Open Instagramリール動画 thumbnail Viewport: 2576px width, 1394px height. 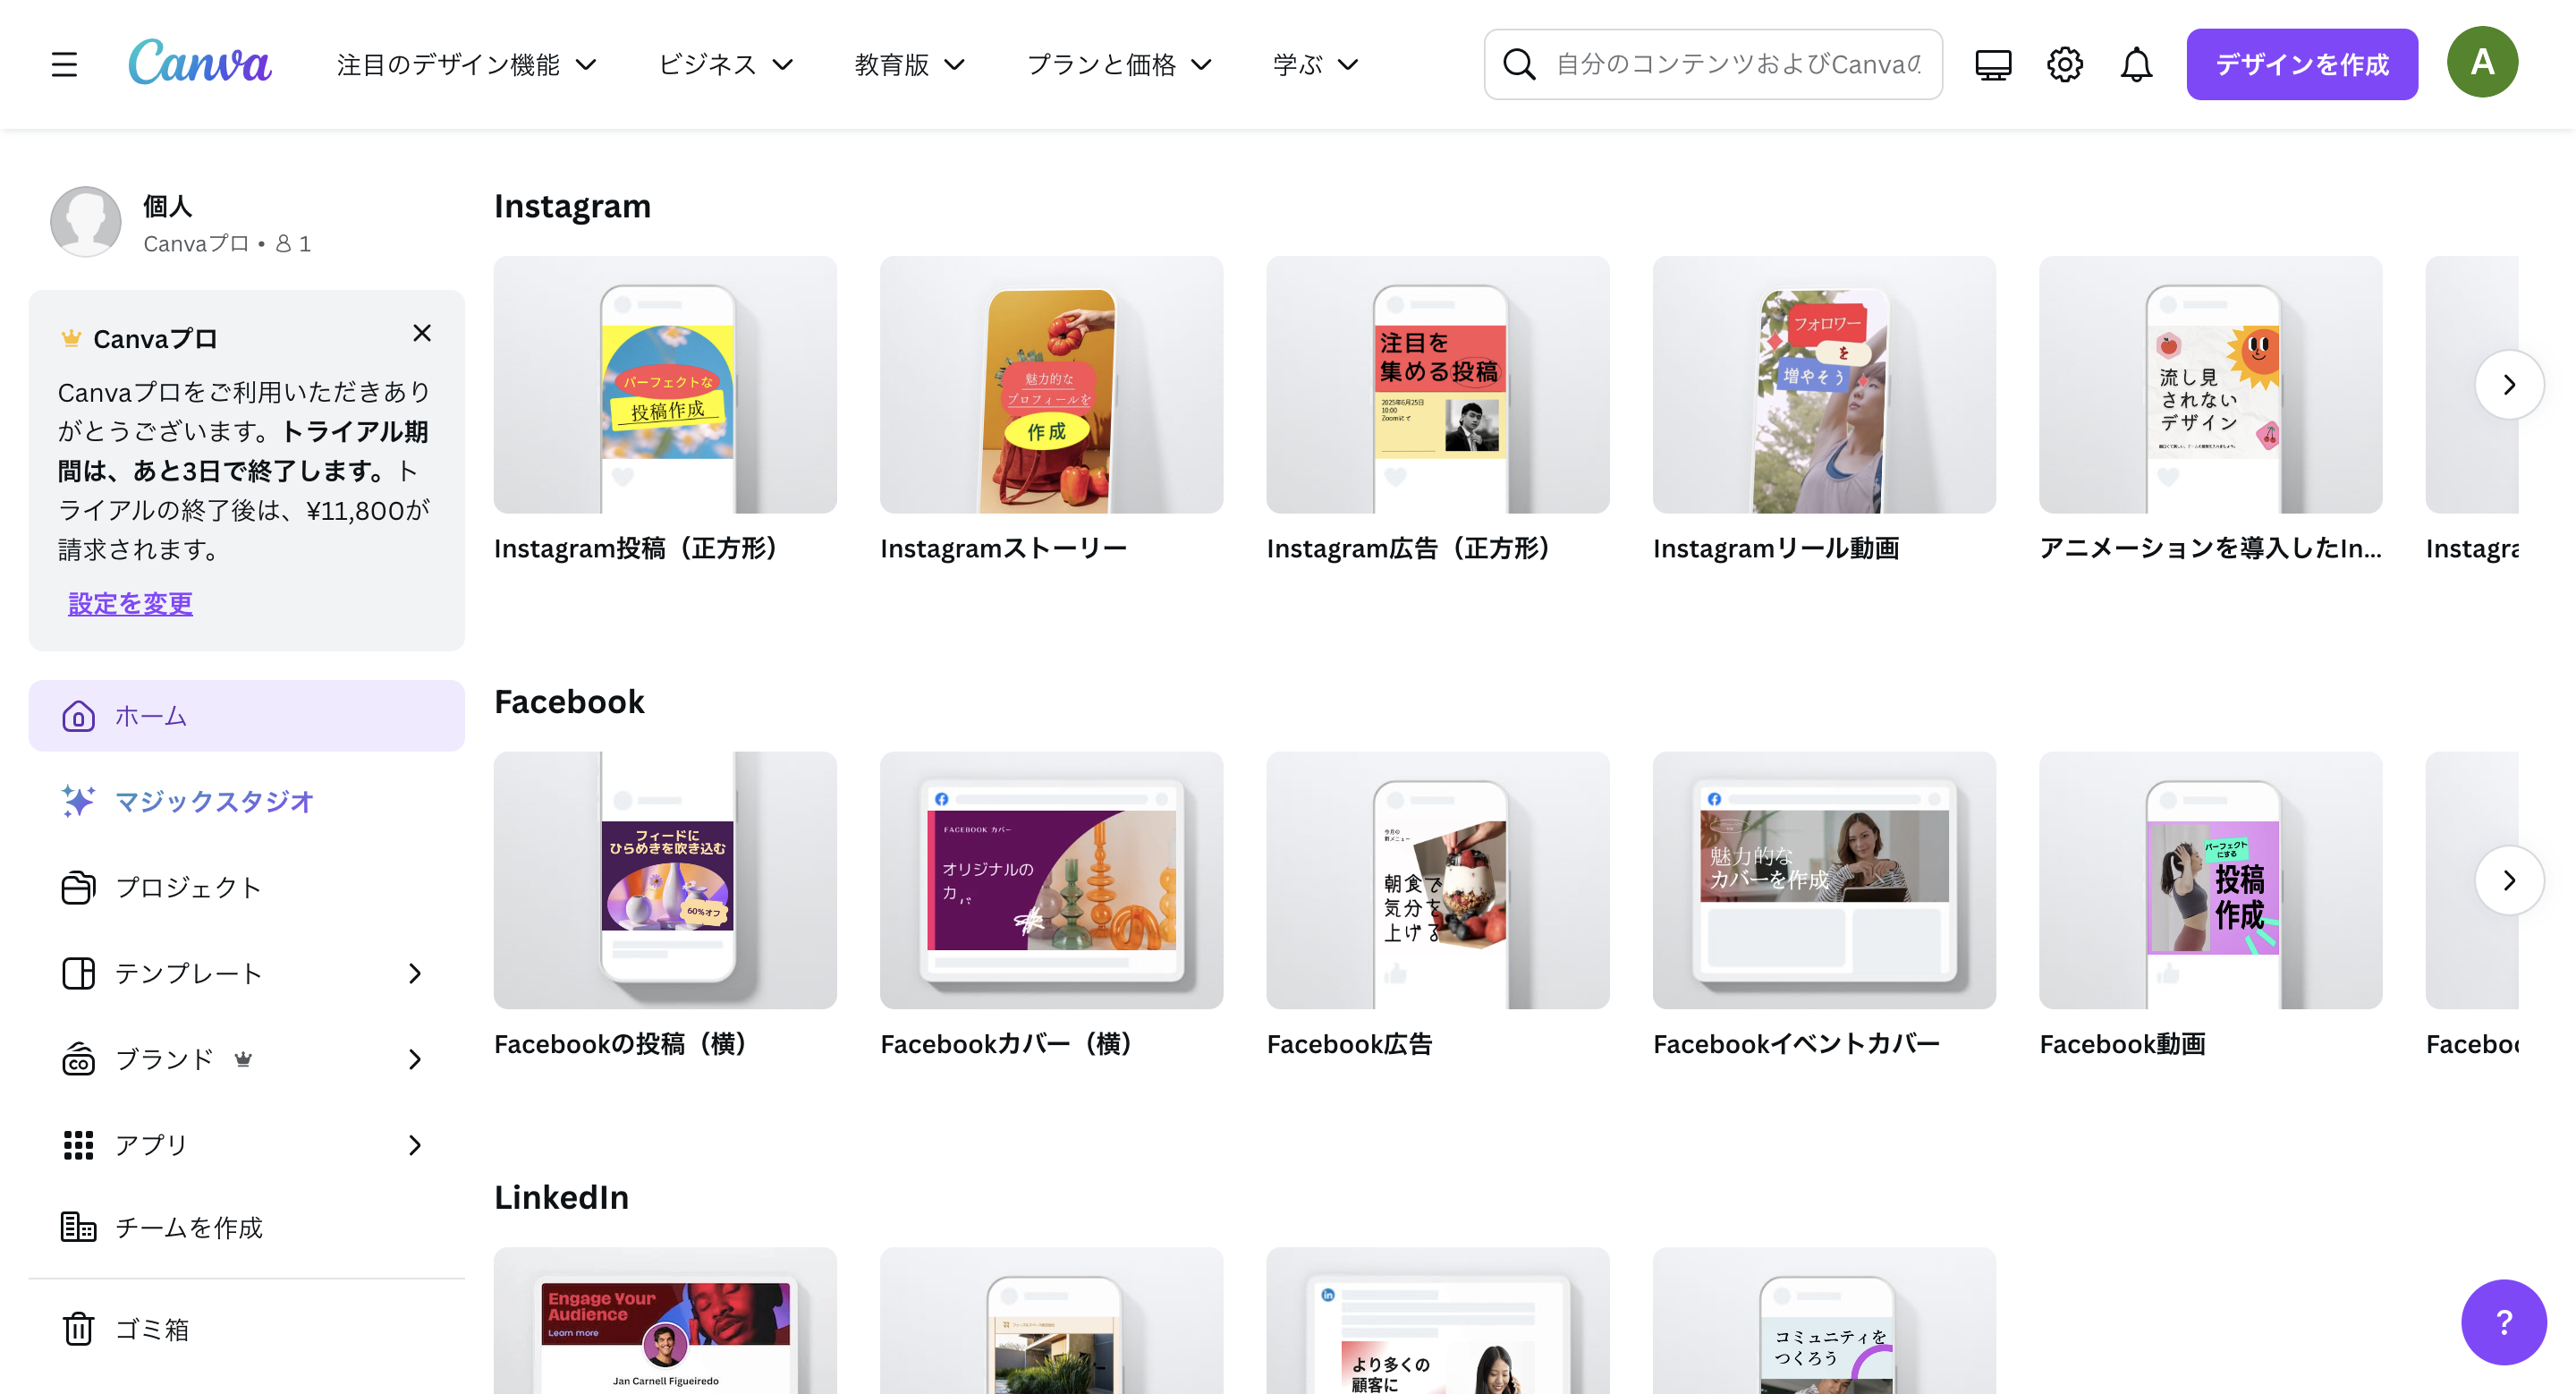click(x=1824, y=385)
